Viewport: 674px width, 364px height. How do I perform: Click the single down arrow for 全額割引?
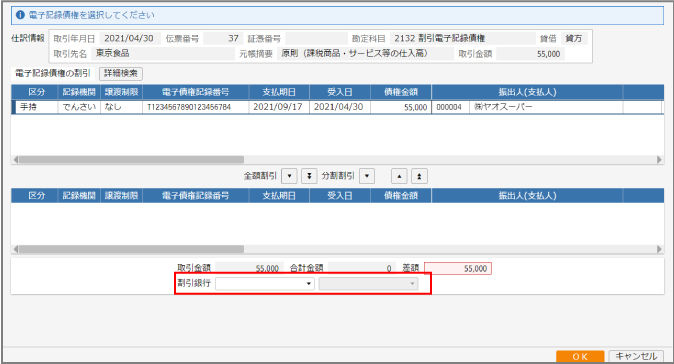coord(289,176)
